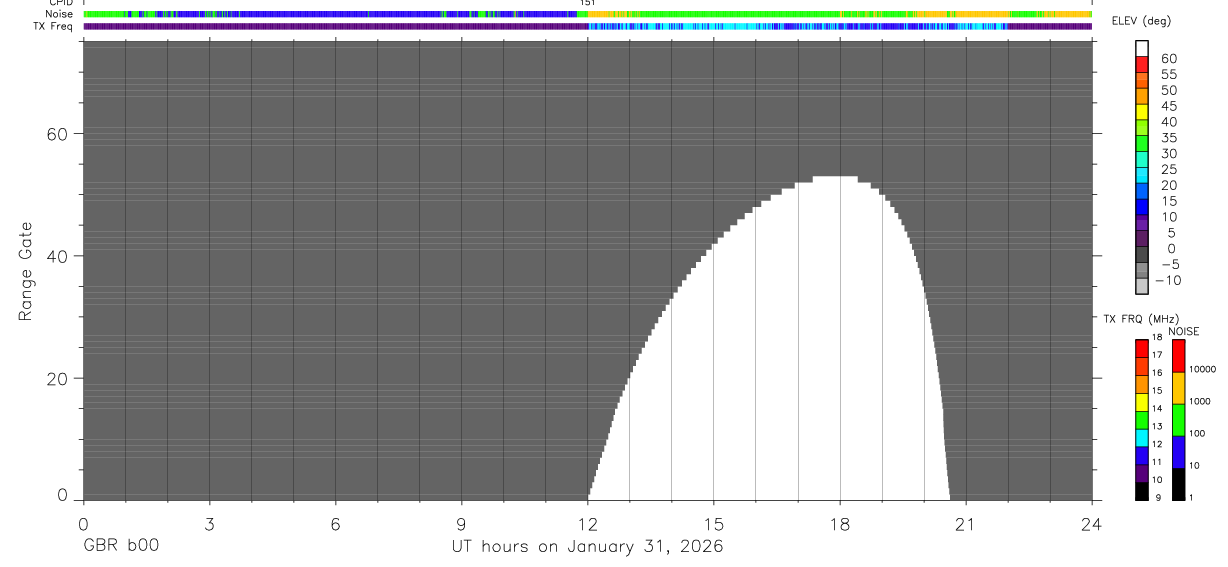This screenshot has width=1228, height=567.
Task: Click the "40" tick on the Range Gate axis
Action: point(59,256)
